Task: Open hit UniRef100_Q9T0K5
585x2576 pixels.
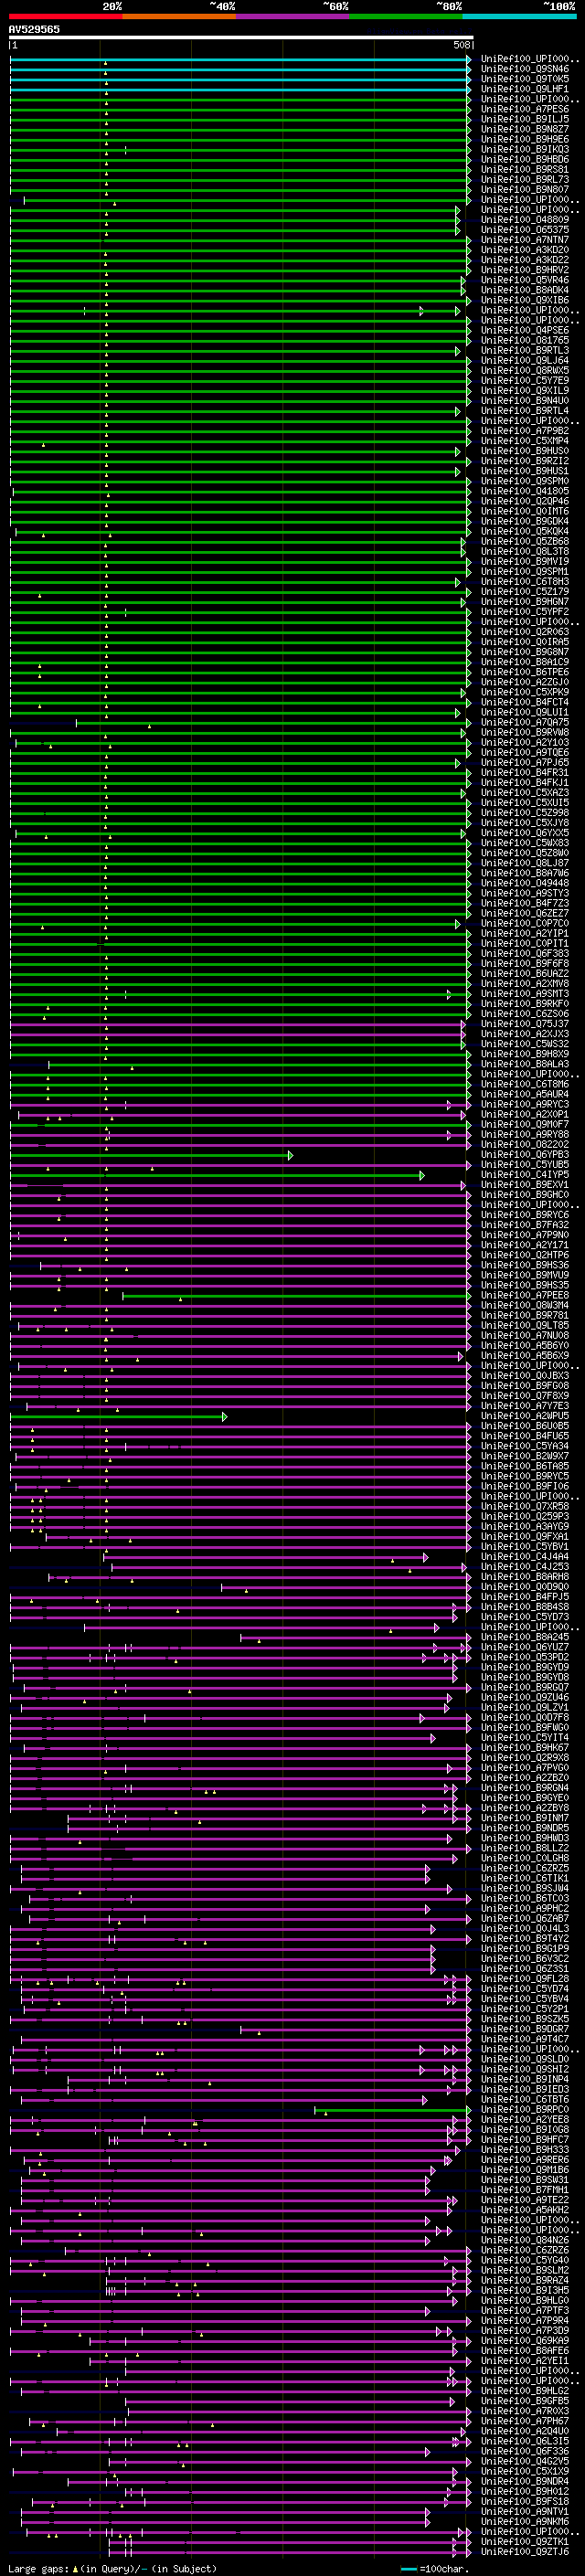Action: [x=525, y=80]
